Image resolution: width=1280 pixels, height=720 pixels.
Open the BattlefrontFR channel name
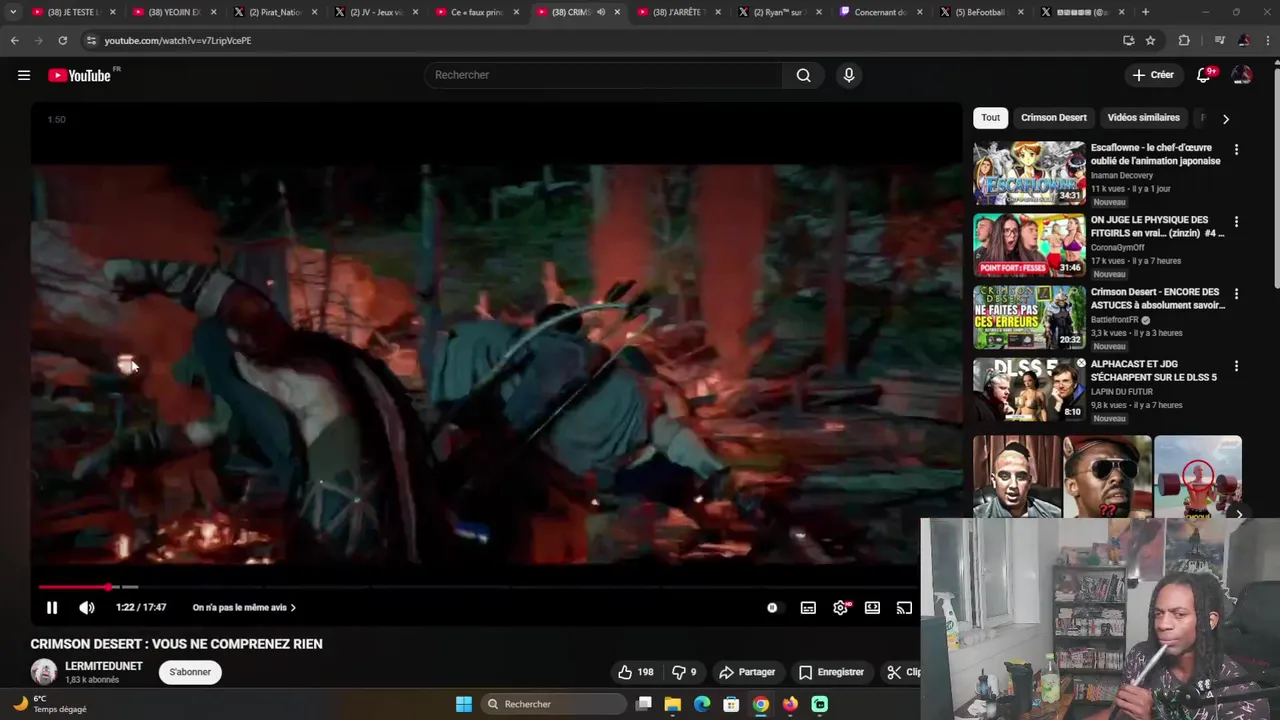point(1116,320)
